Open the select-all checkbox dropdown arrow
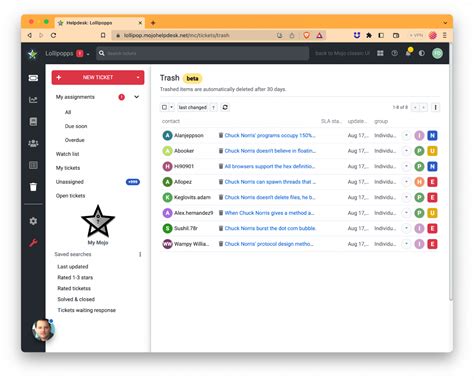474x380 pixels. 171,107
